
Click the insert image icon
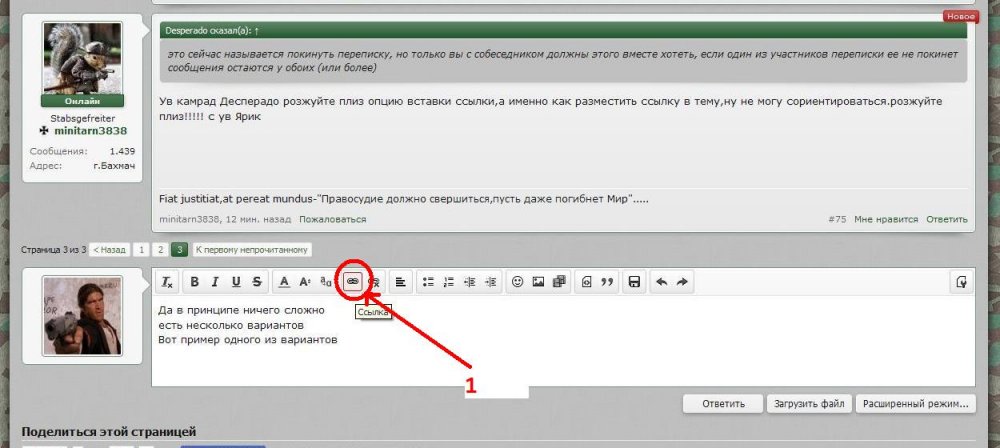pyautogui.click(x=538, y=282)
